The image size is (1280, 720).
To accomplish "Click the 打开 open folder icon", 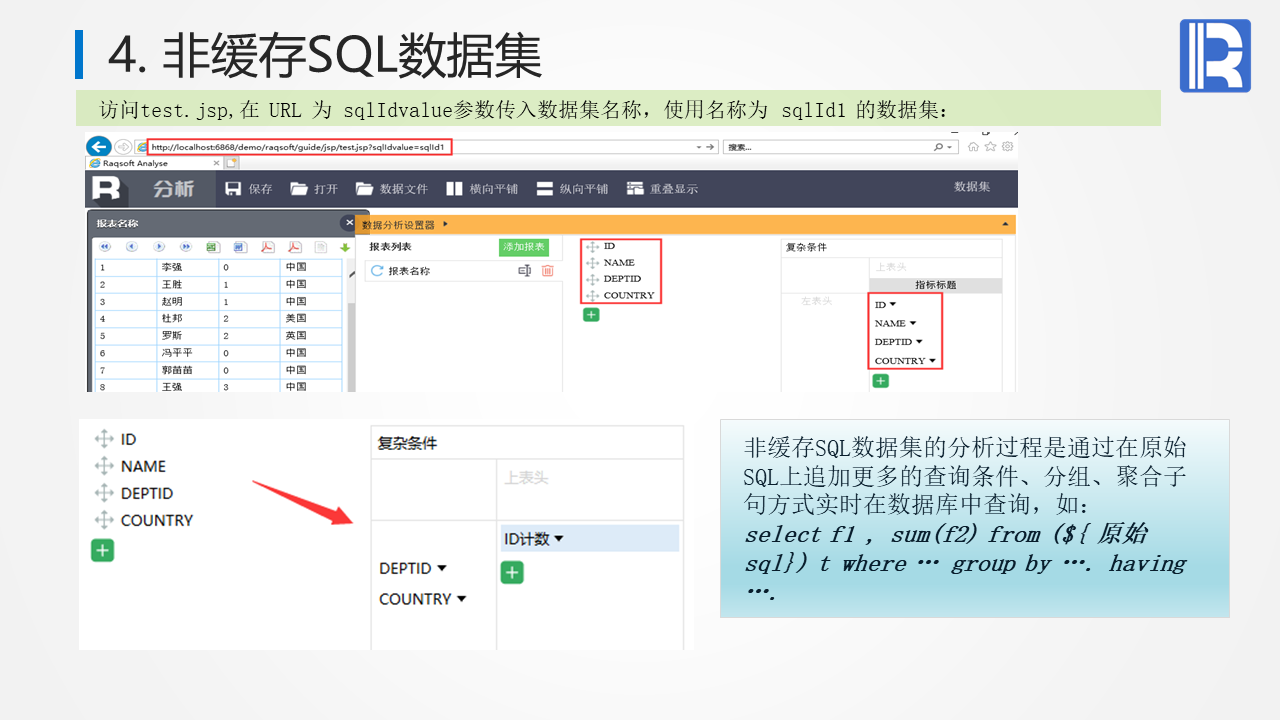I will tap(298, 189).
